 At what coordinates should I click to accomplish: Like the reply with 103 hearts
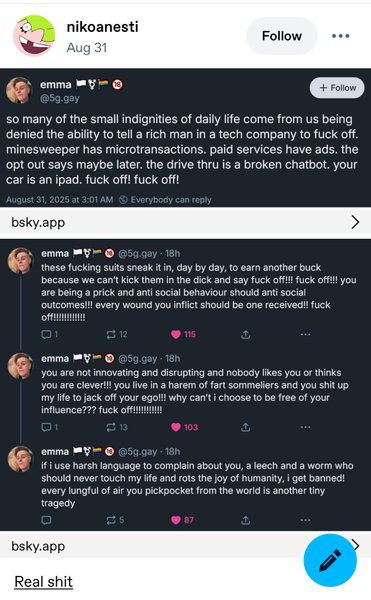pyautogui.click(x=184, y=427)
